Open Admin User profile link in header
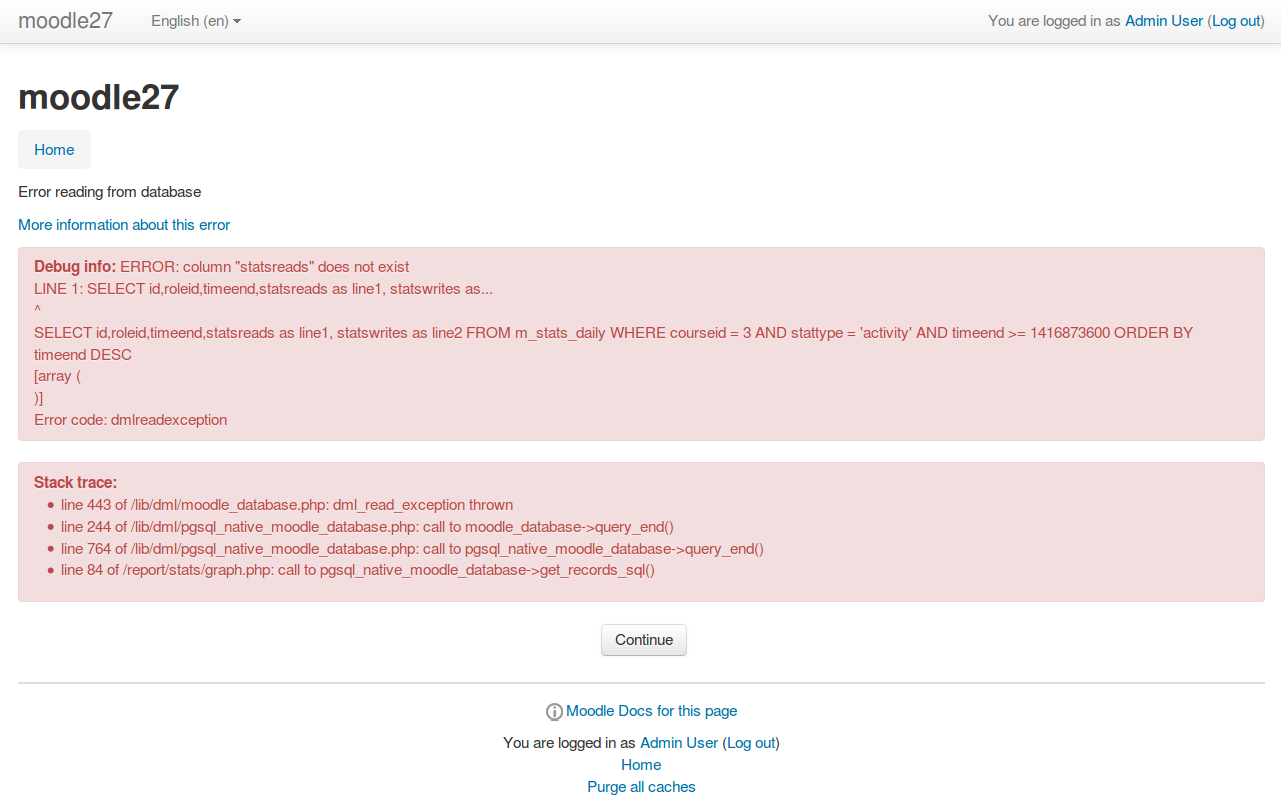 pyautogui.click(x=1164, y=21)
